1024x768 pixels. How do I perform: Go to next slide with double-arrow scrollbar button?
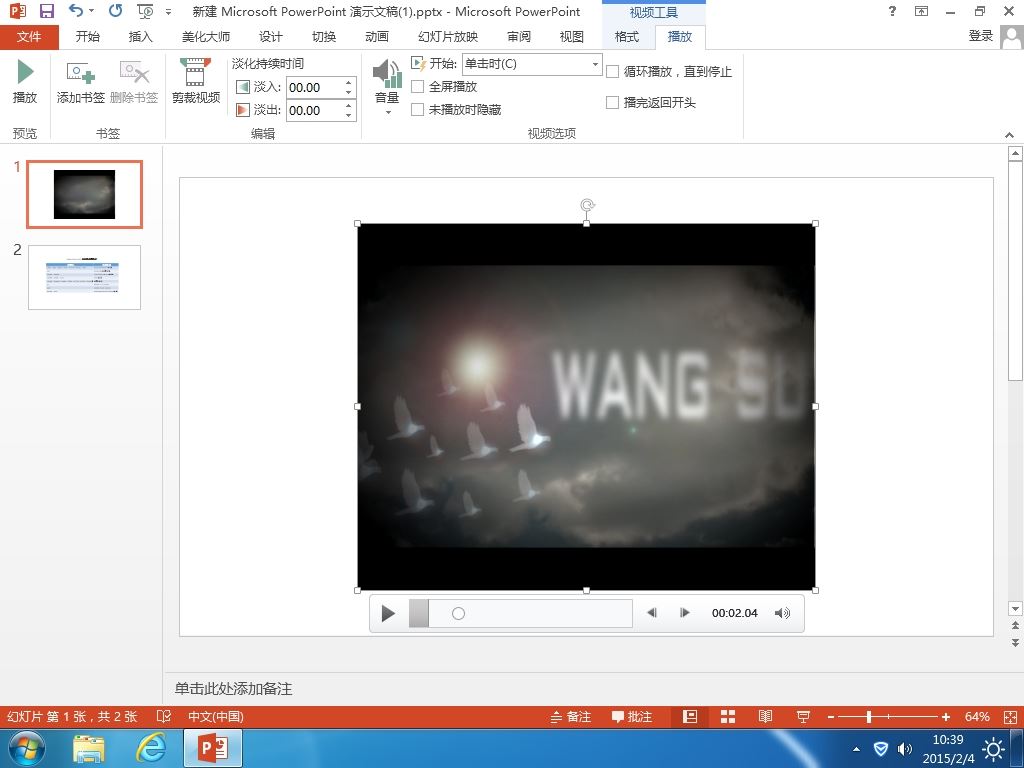1015,643
